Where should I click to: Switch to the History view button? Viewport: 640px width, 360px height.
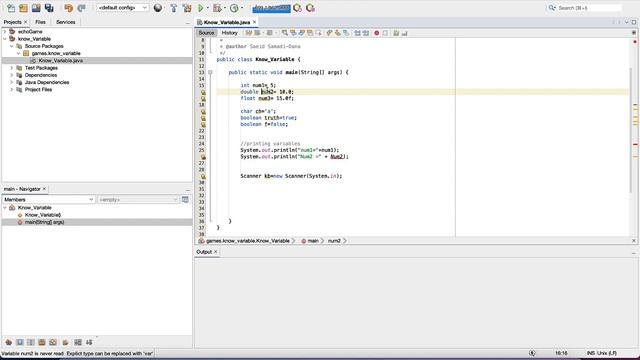coord(229,33)
